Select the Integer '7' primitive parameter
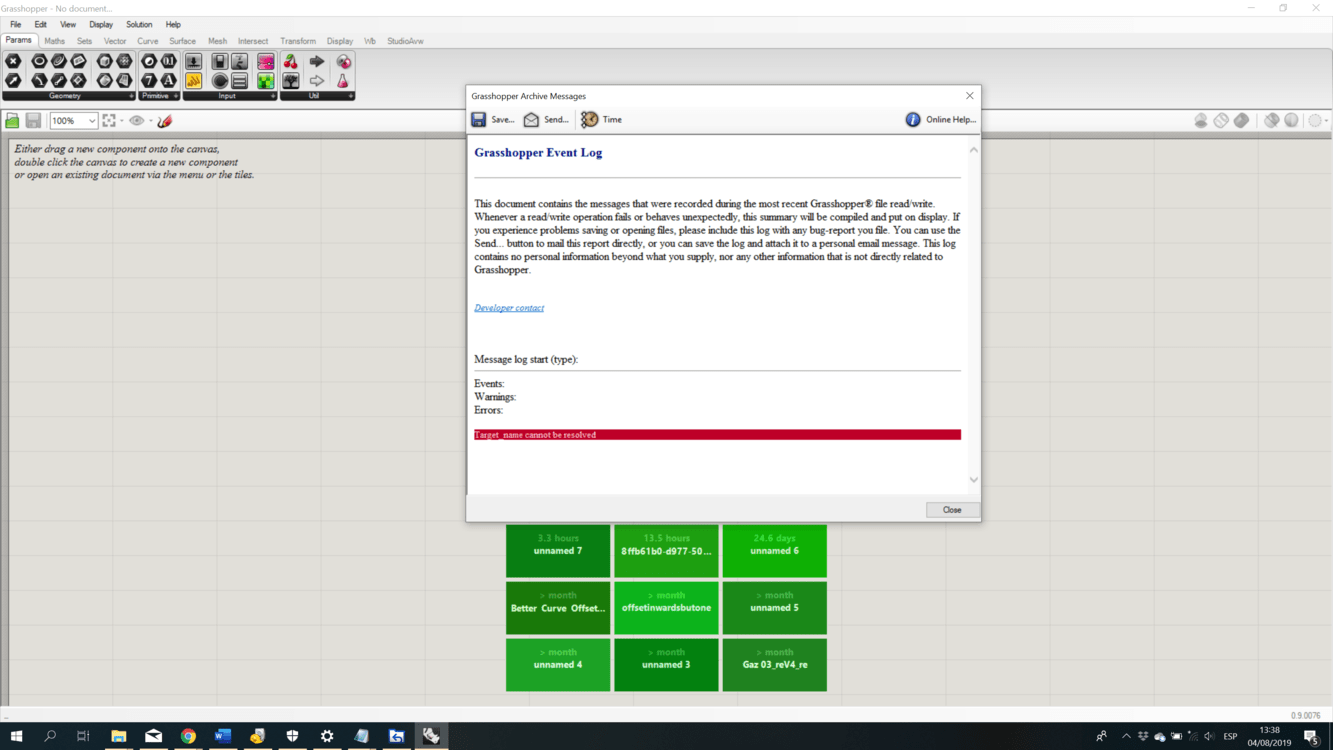This screenshot has width=1333, height=750. [149, 80]
